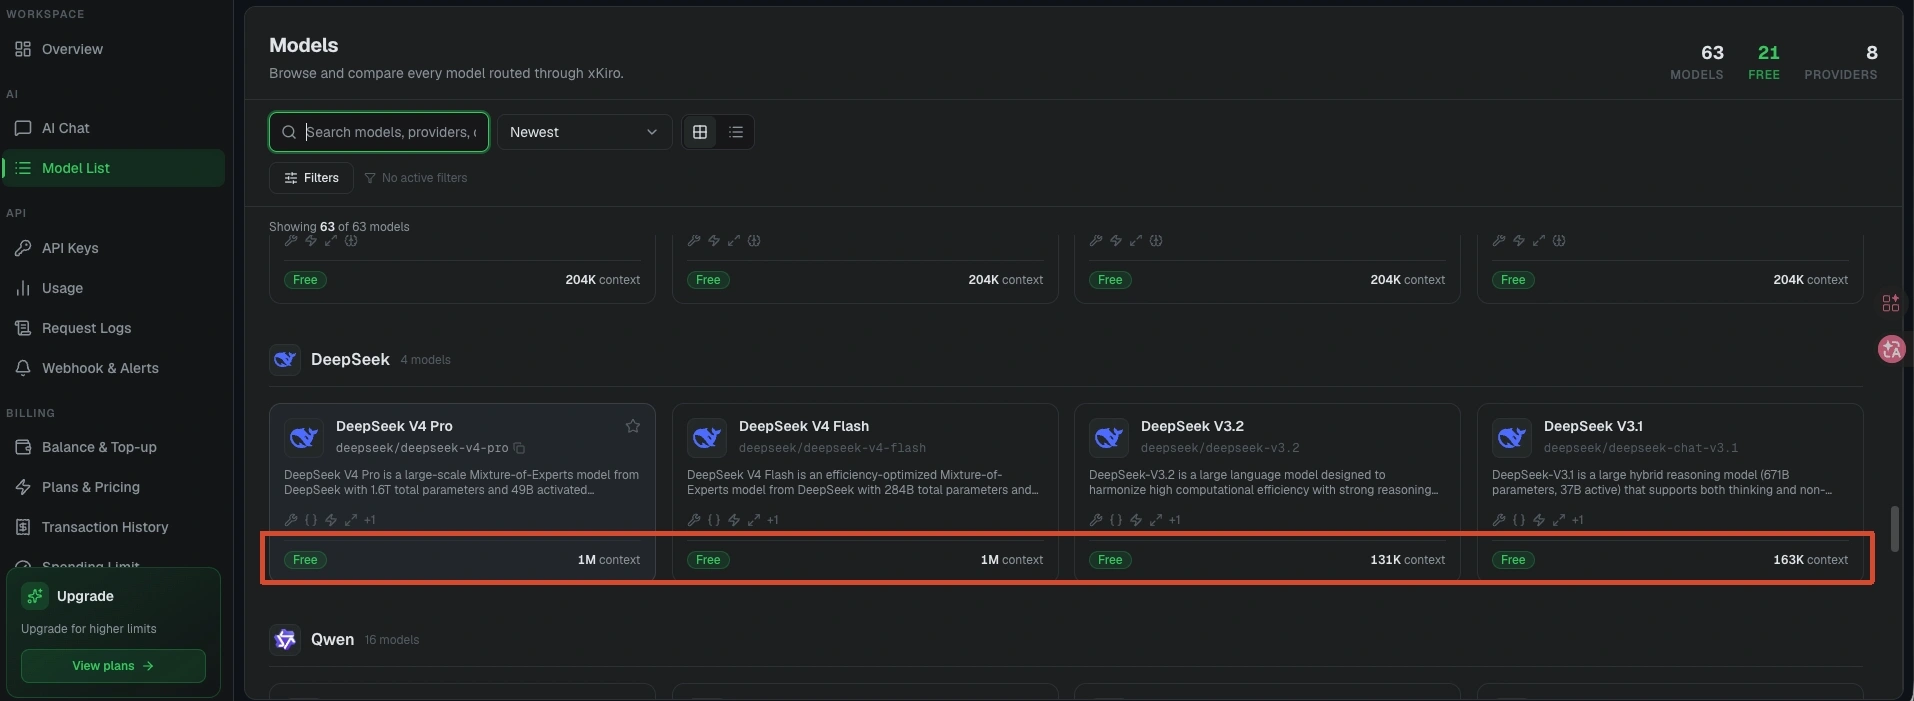Open Request Logs in sidebar
Viewport: 1914px width, 701px height.
pos(113,328)
